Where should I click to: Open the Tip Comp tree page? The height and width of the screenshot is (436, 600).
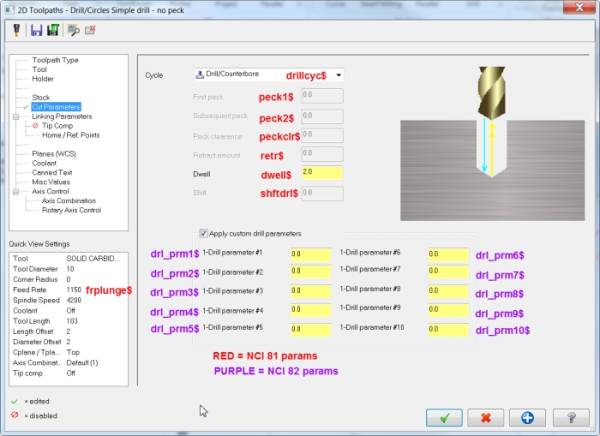58,126
